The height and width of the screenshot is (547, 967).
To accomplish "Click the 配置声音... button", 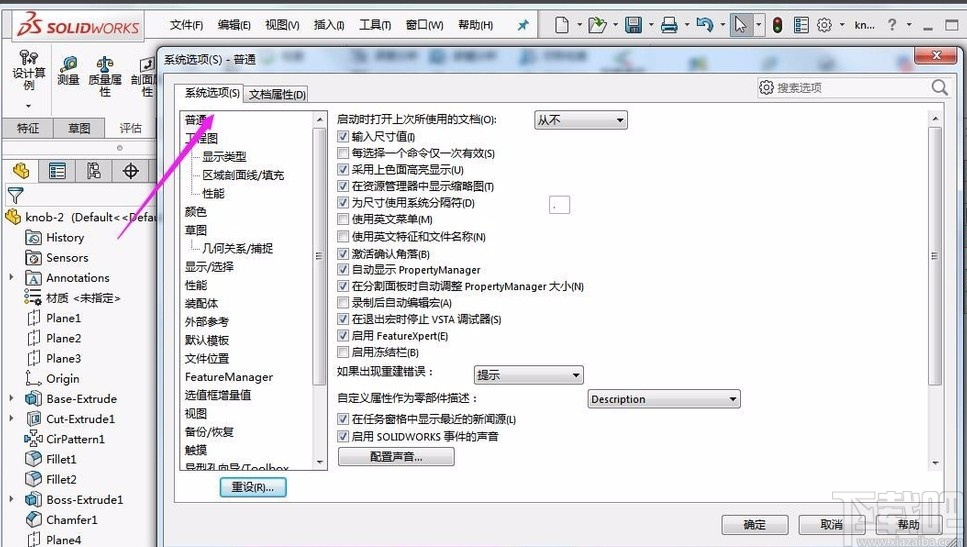I will tap(396, 457).
